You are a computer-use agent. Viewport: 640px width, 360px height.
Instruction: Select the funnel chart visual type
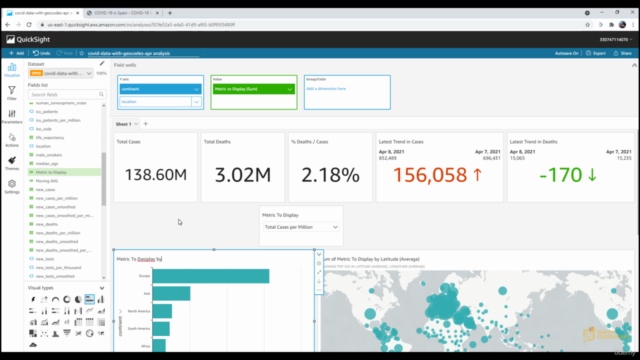[67, 333]
